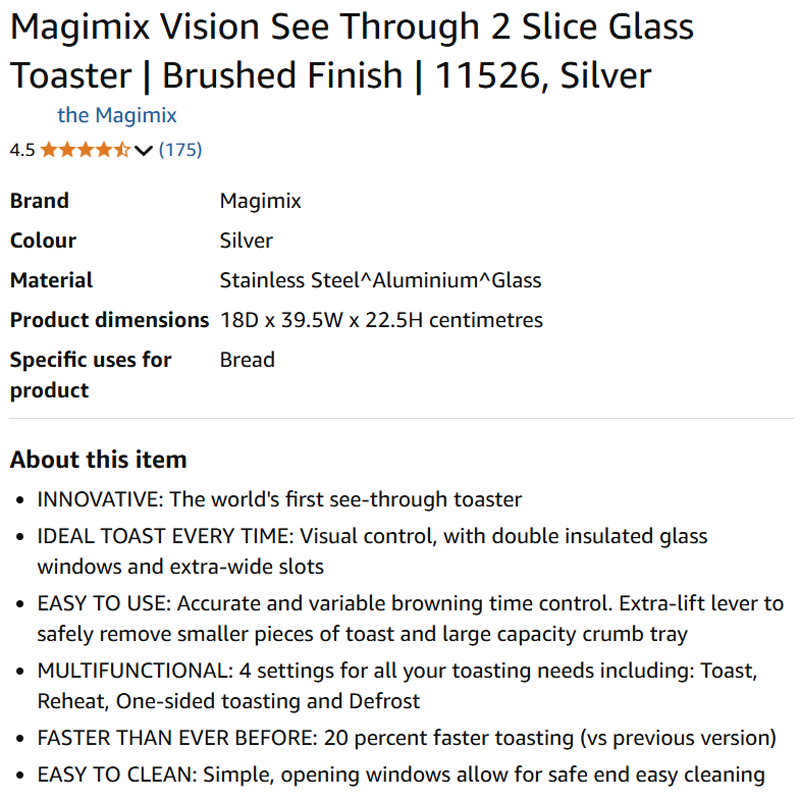Click the orange star rating icons
Image resolution: width=800 pixels, height=801 pixels.
pos(85,150)
